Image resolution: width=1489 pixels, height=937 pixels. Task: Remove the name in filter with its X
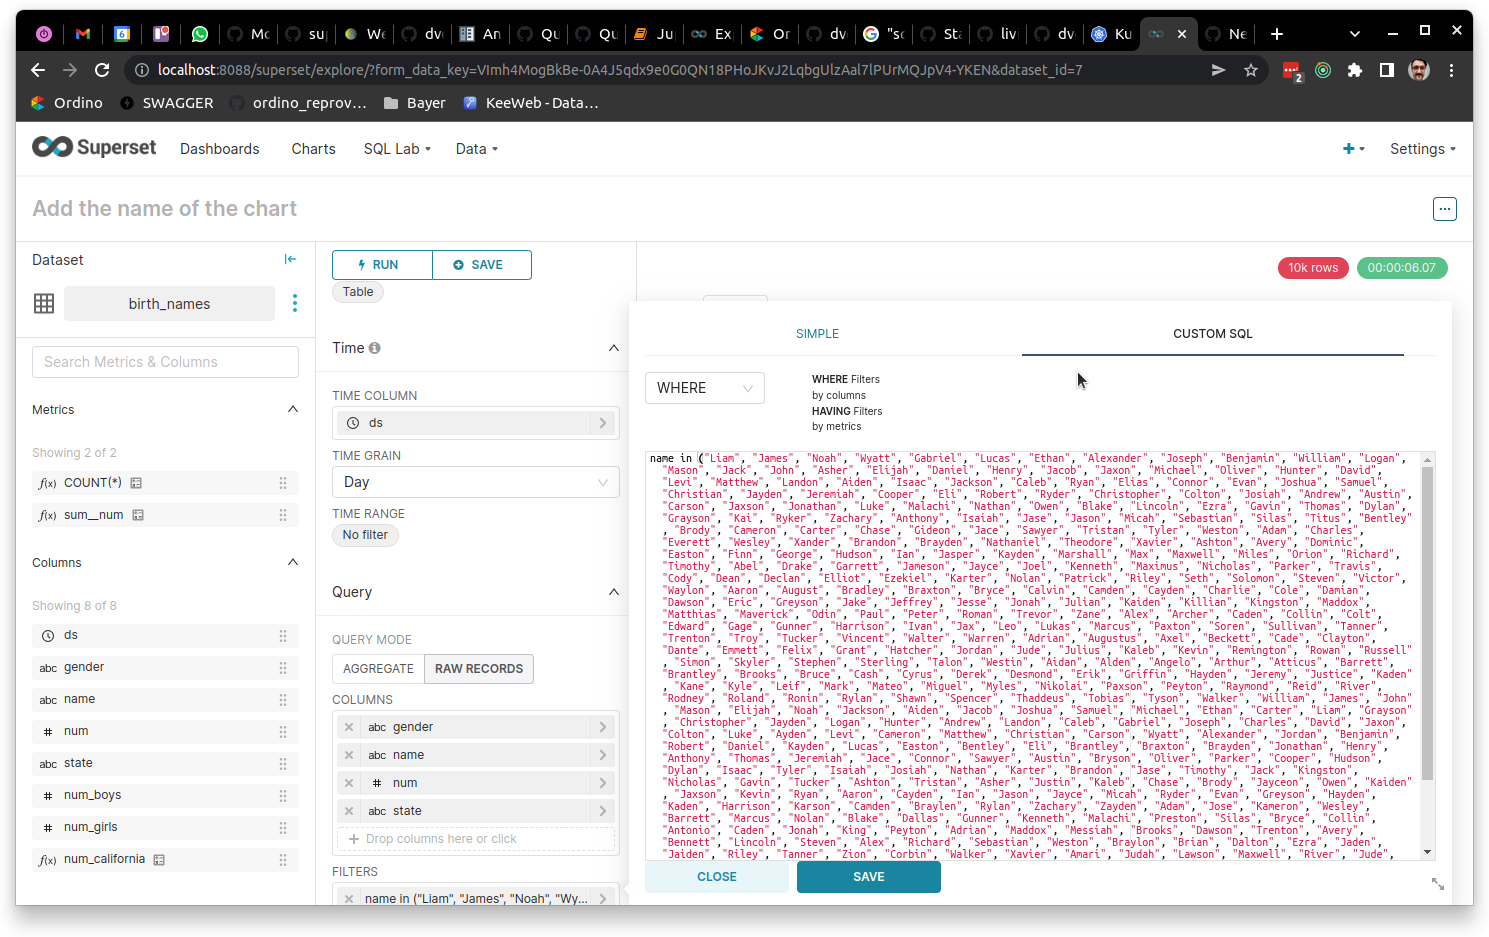pos(348,898)
